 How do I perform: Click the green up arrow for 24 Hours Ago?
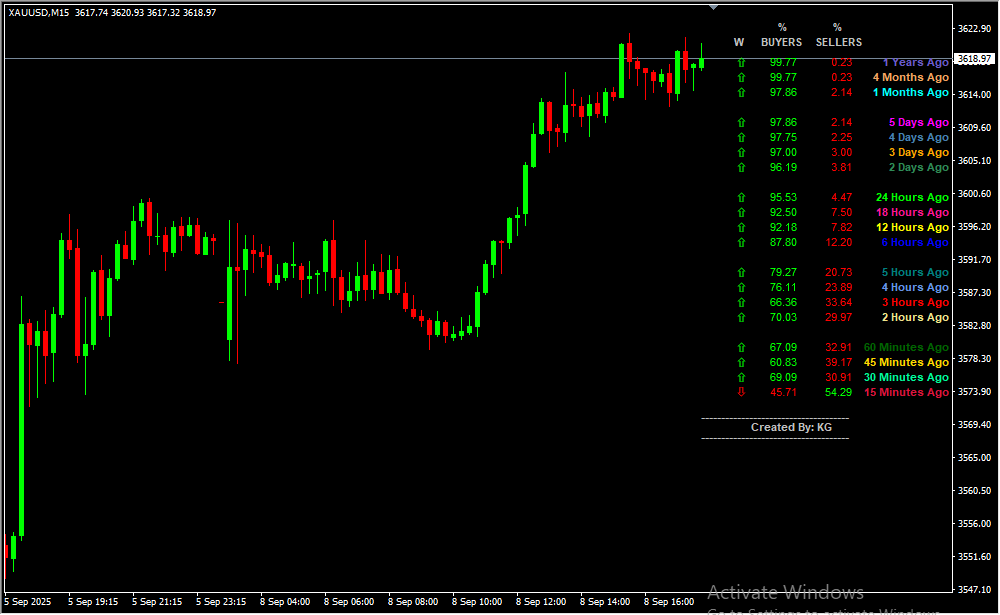(x=741, y=197)
